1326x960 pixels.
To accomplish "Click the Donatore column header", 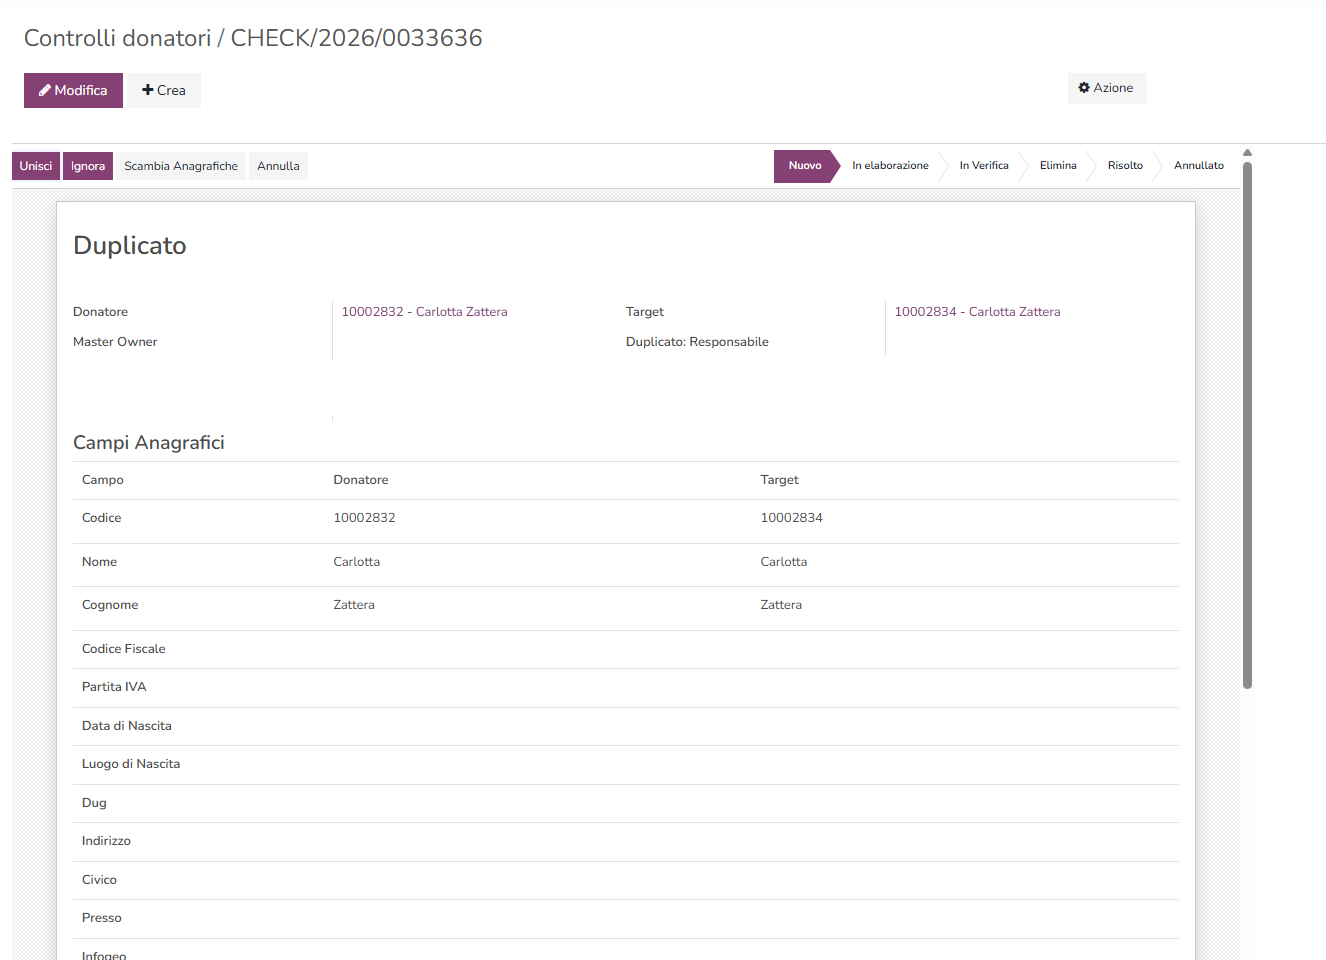I will click(361, 480).
